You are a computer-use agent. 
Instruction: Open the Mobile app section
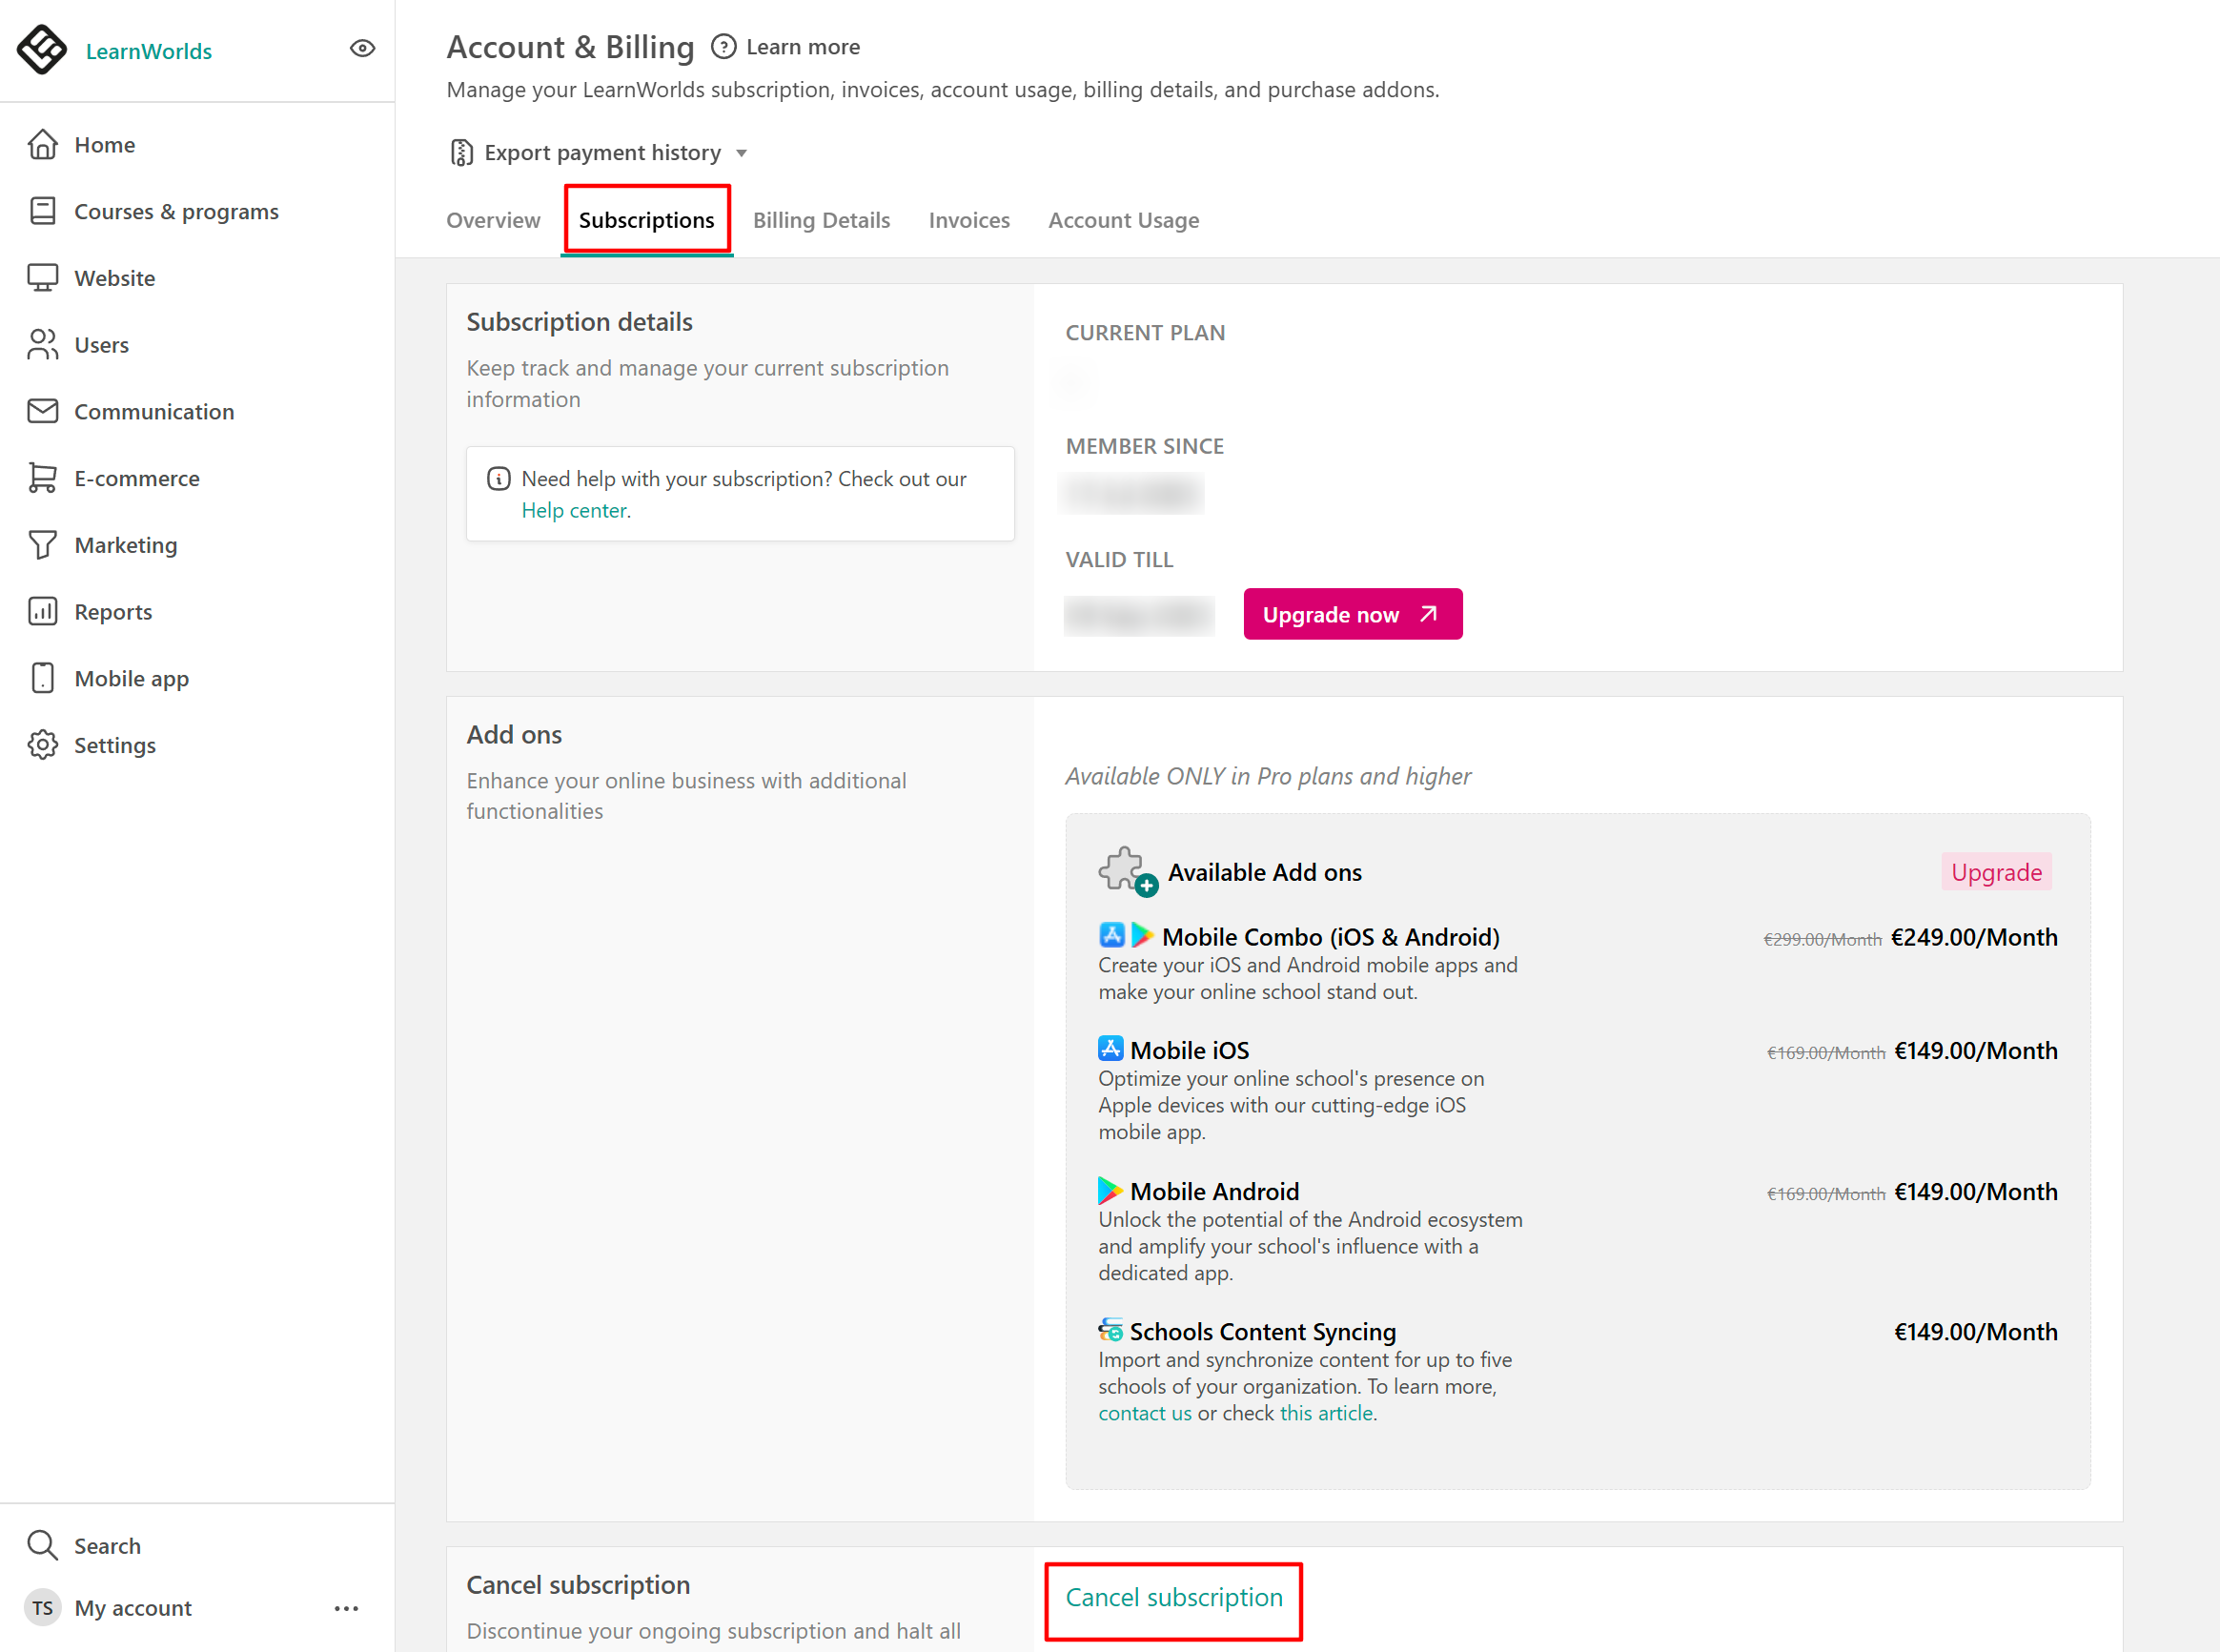131,678
